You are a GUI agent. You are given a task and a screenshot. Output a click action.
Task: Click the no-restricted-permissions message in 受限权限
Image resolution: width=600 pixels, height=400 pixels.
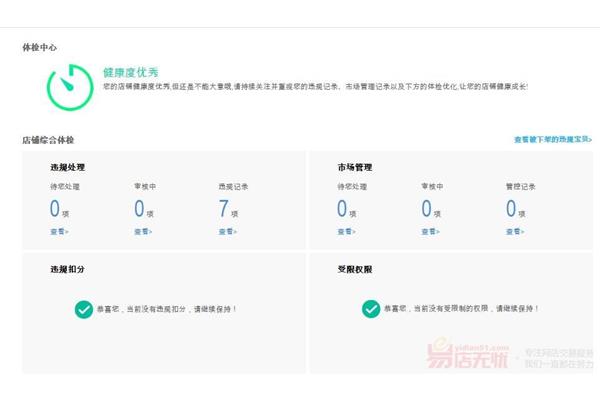(462, 309)
